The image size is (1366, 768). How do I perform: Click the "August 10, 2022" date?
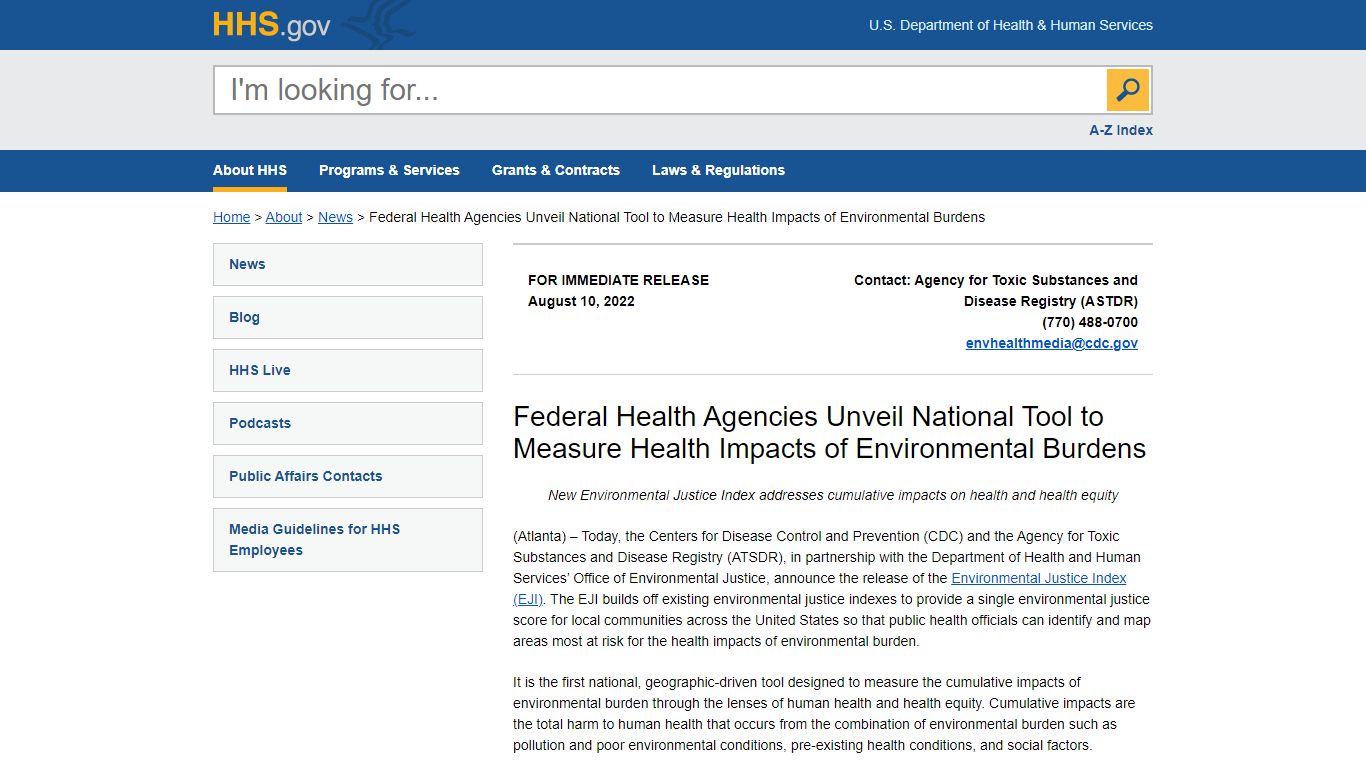[581, 301]
